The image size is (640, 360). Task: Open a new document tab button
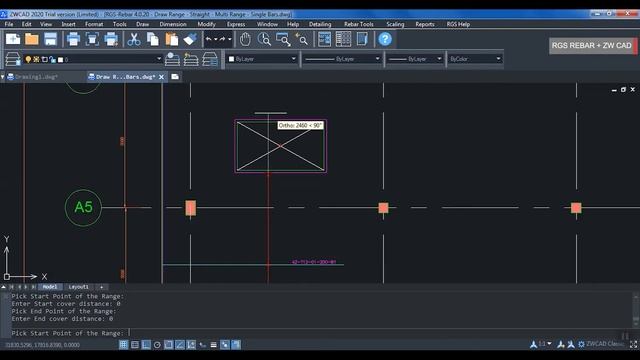[x=175, y=77]
